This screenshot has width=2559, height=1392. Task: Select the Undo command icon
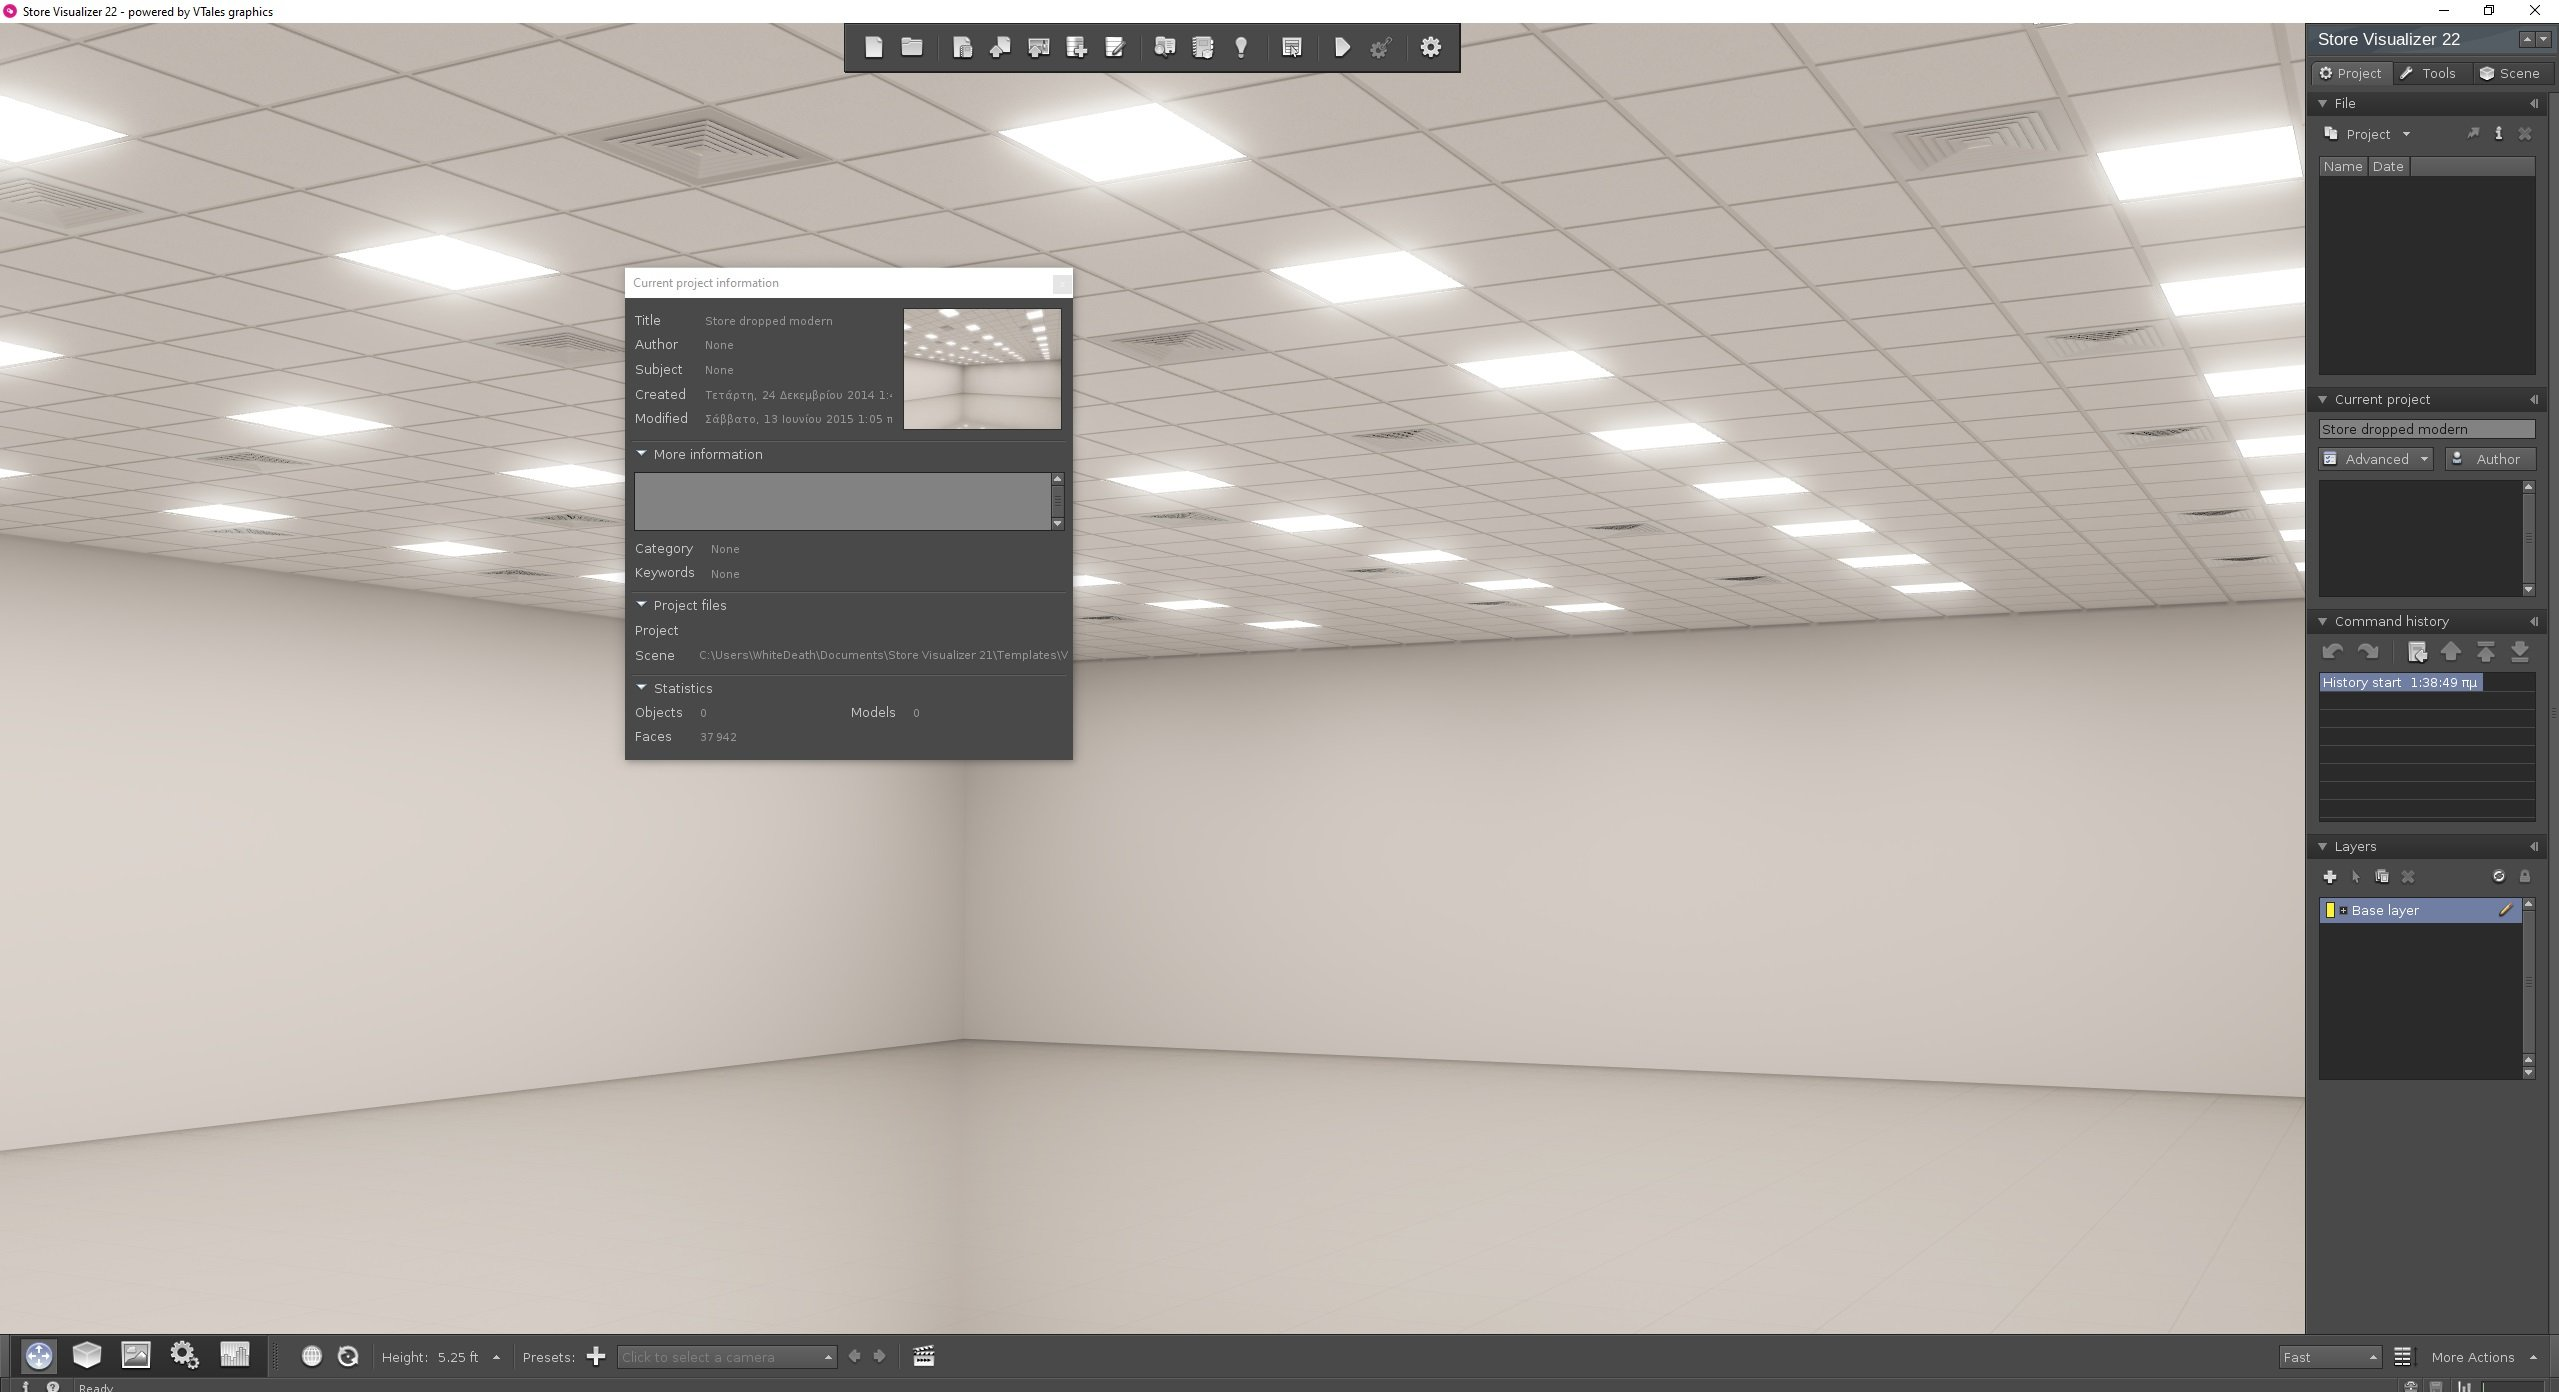click(2333, 651)
